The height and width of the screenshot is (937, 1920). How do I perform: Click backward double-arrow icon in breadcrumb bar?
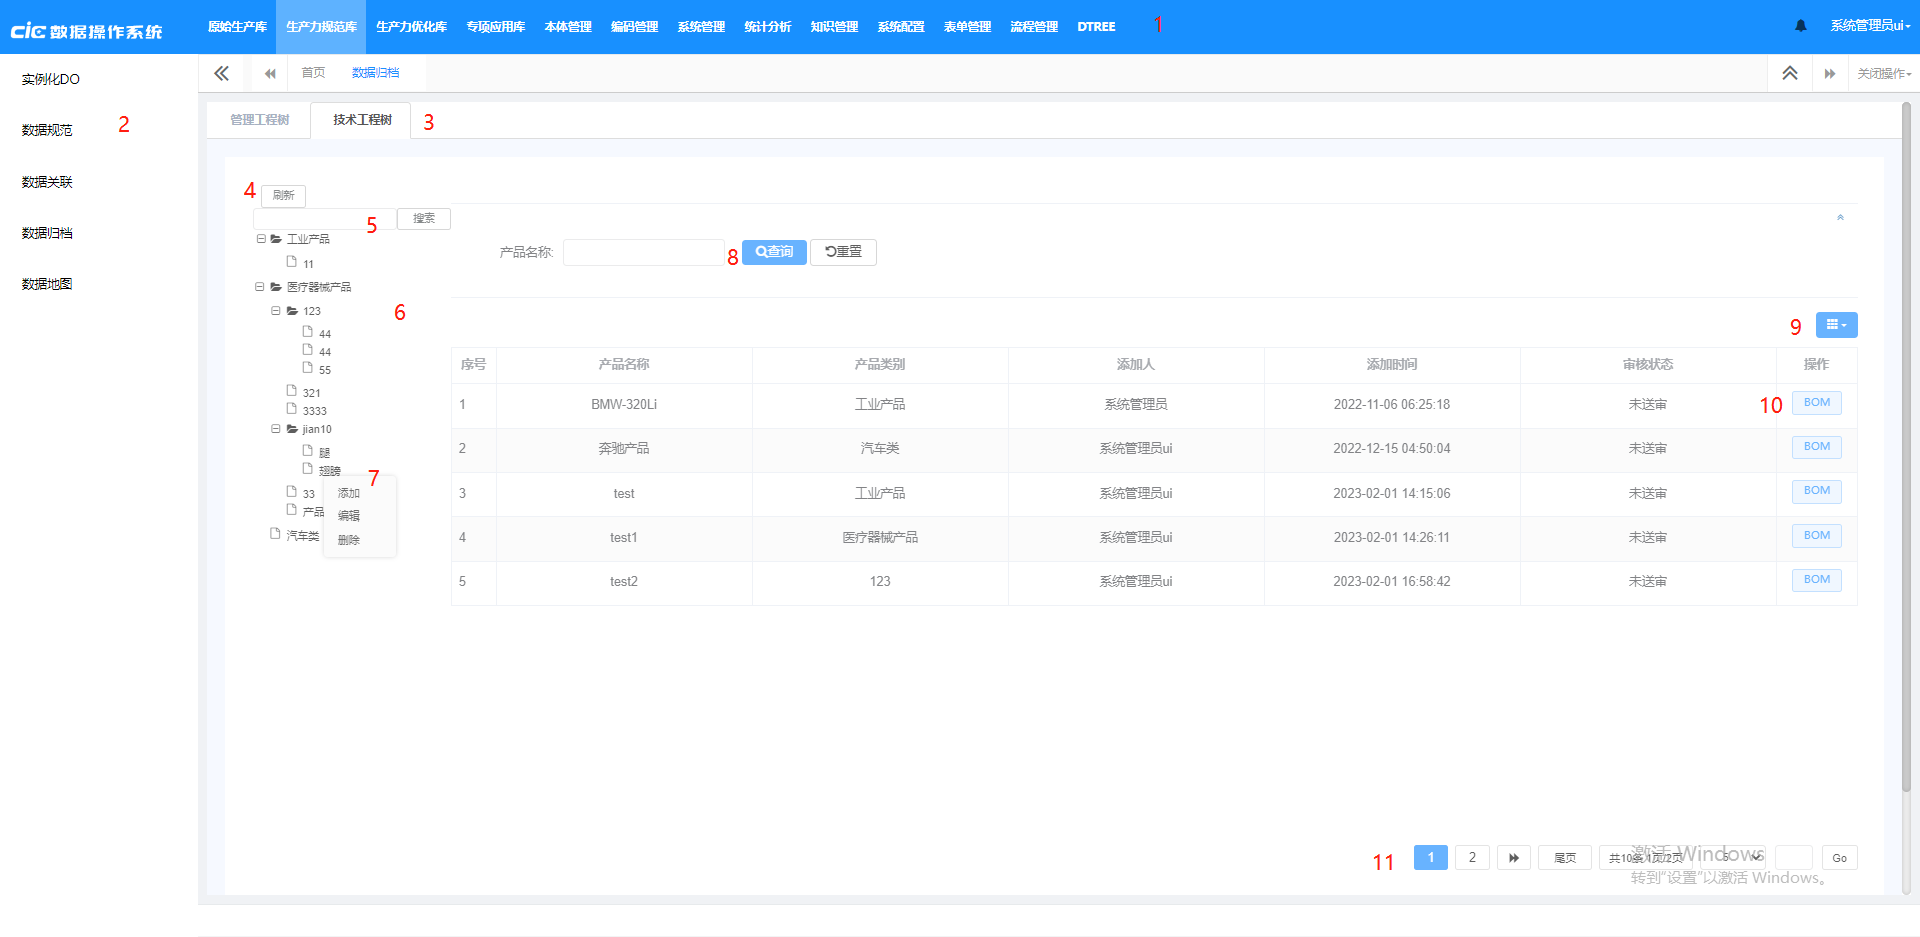pyautogui.click(x=269, y=73)
